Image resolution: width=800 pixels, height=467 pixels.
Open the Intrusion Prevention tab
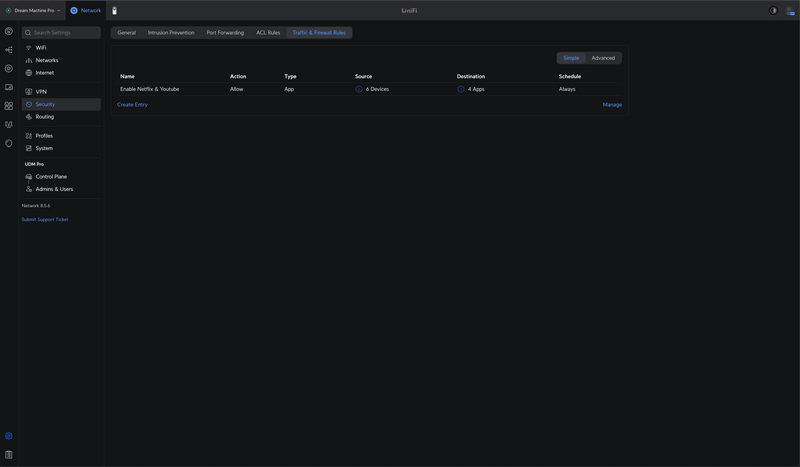[171, 33]
